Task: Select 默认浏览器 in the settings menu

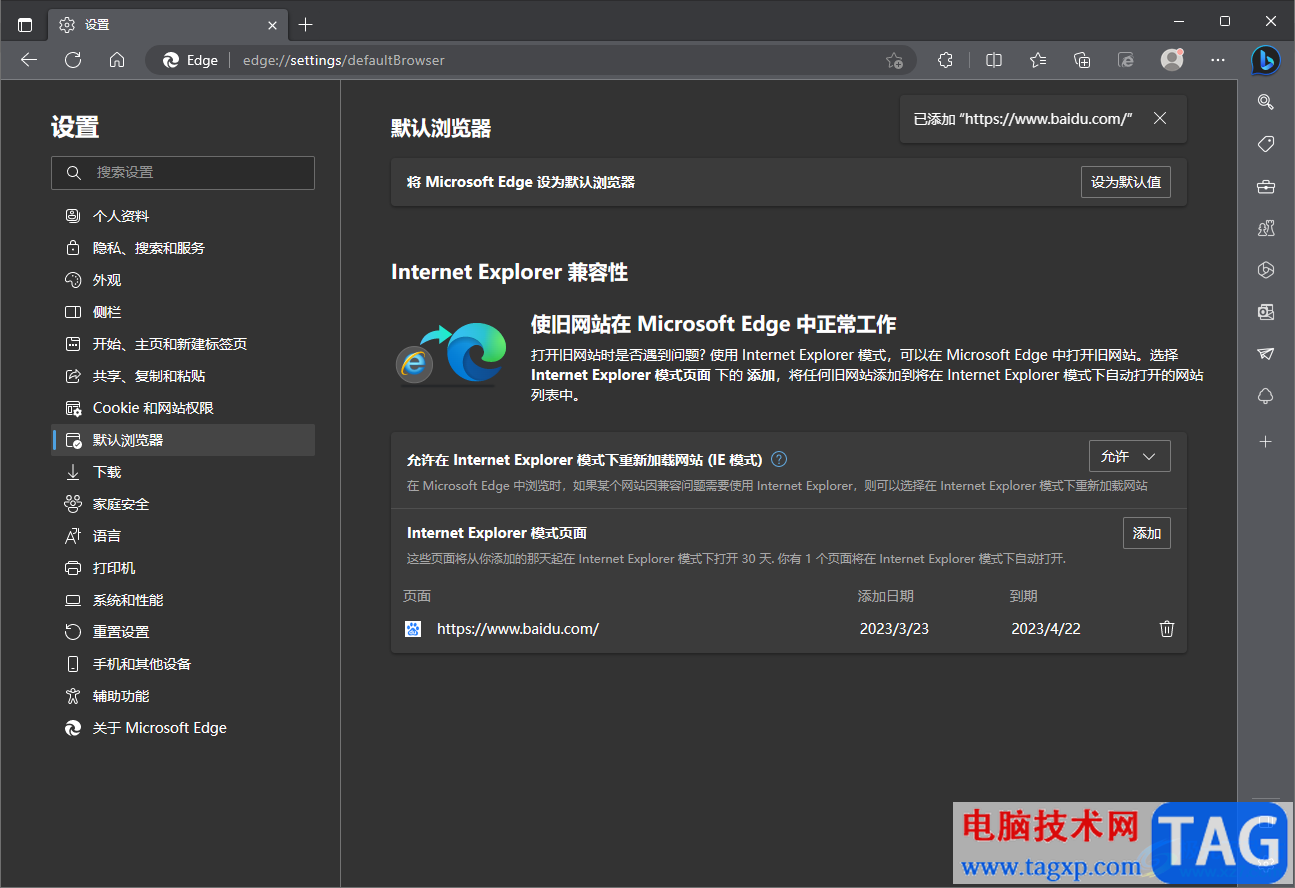Action: [x=183, y=440]
